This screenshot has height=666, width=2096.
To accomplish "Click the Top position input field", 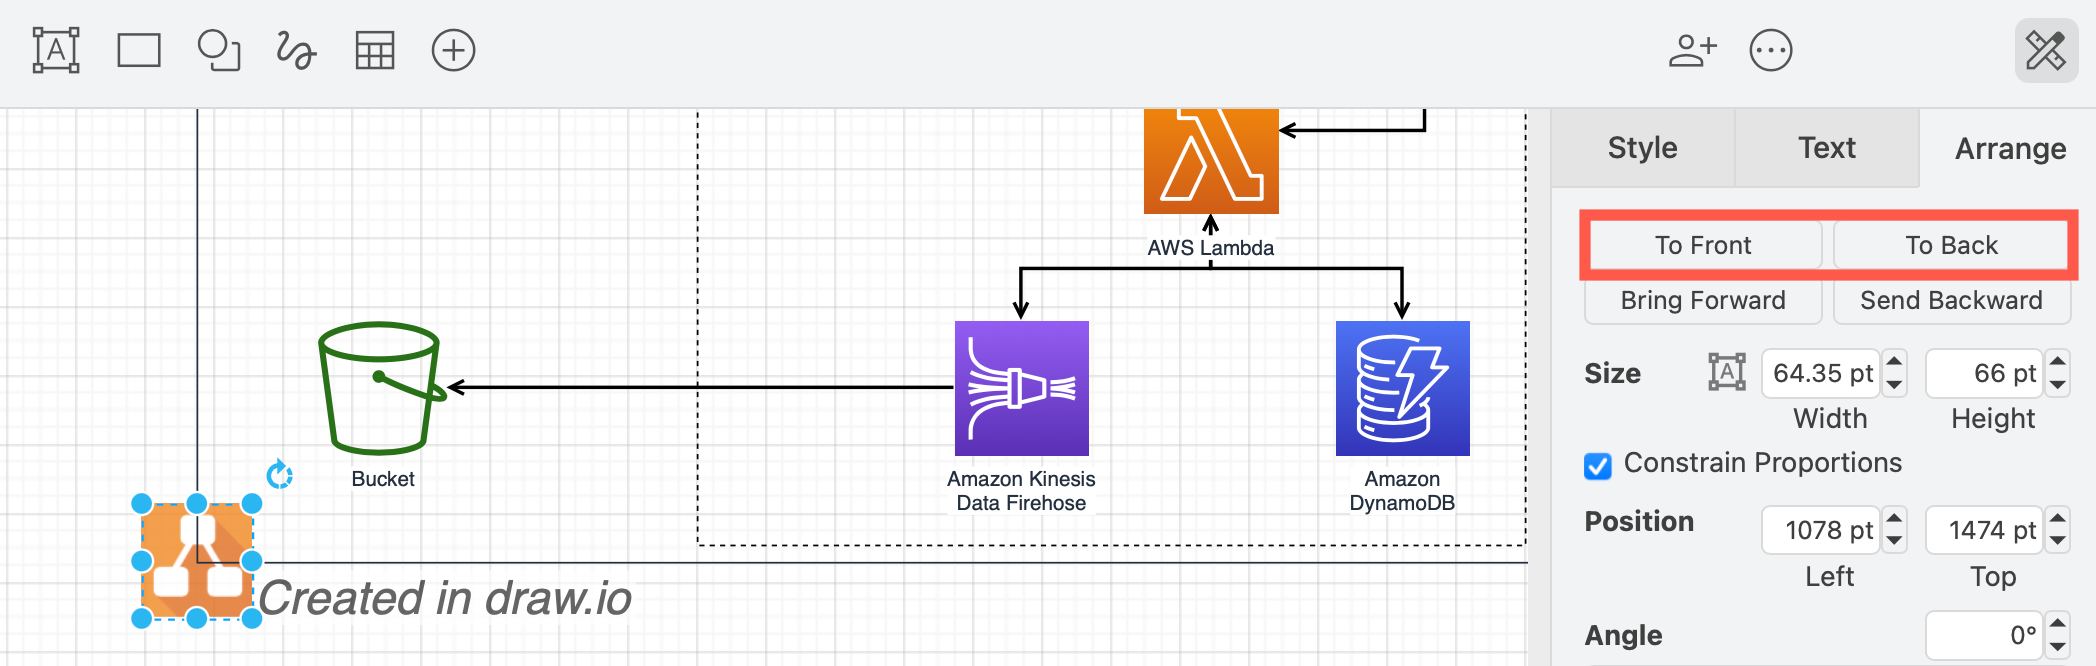I will (x=1985, y=530).
